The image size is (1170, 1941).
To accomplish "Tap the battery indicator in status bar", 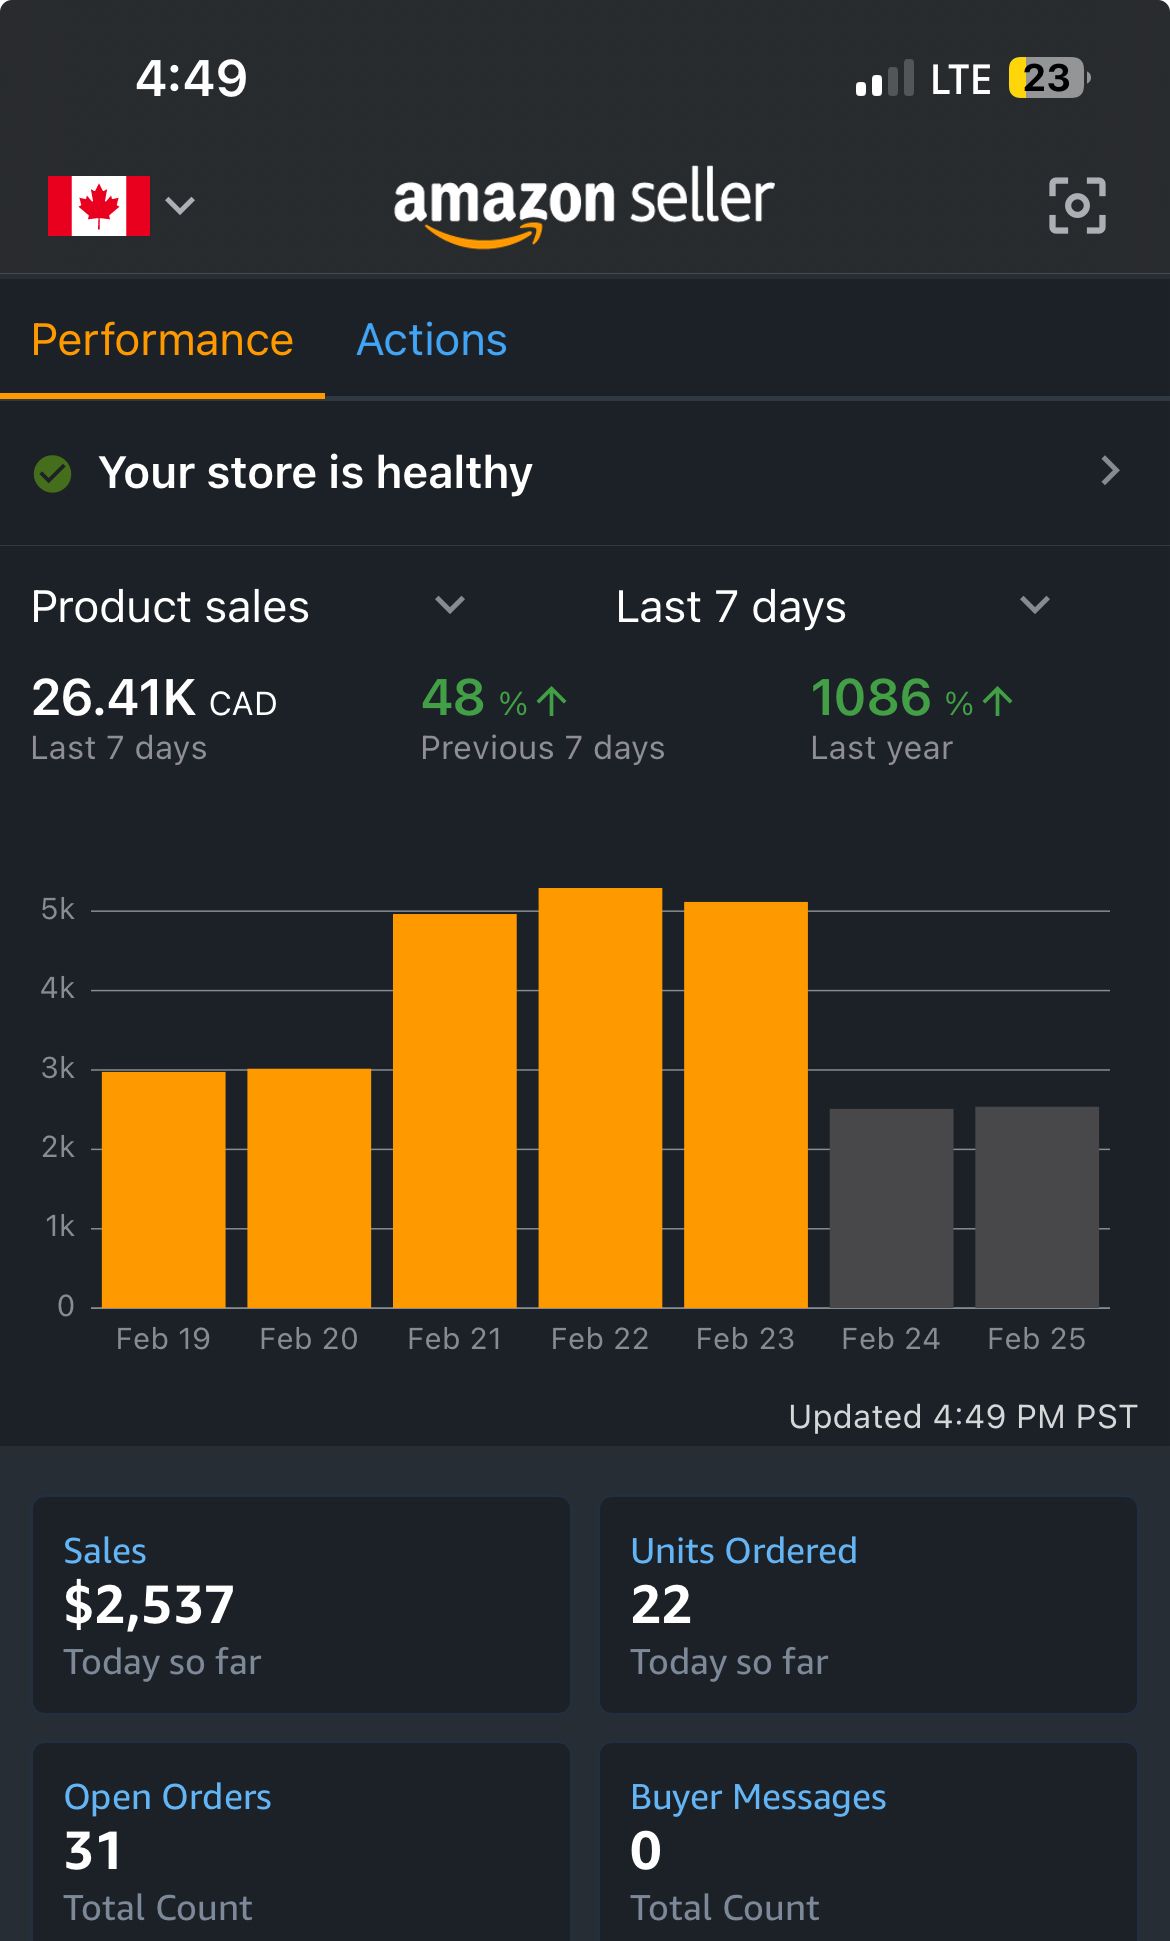I will [x=1047, y=78].
